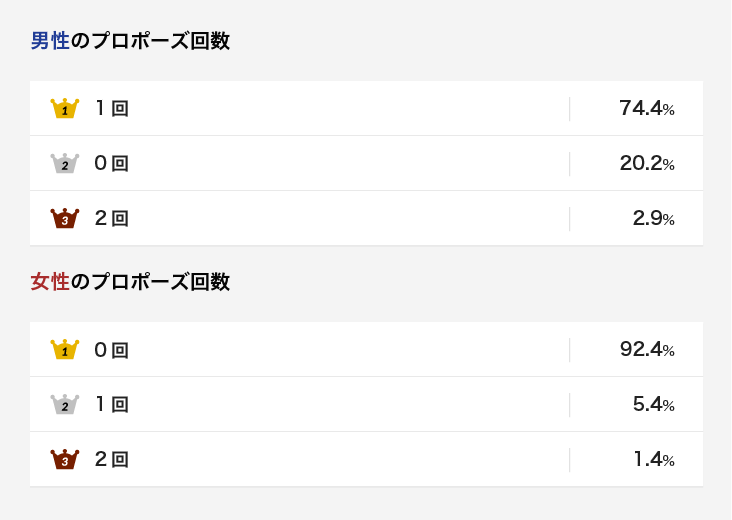Click 2回 label in women's list
Viewport: 732px width, 520px height.
112,459
